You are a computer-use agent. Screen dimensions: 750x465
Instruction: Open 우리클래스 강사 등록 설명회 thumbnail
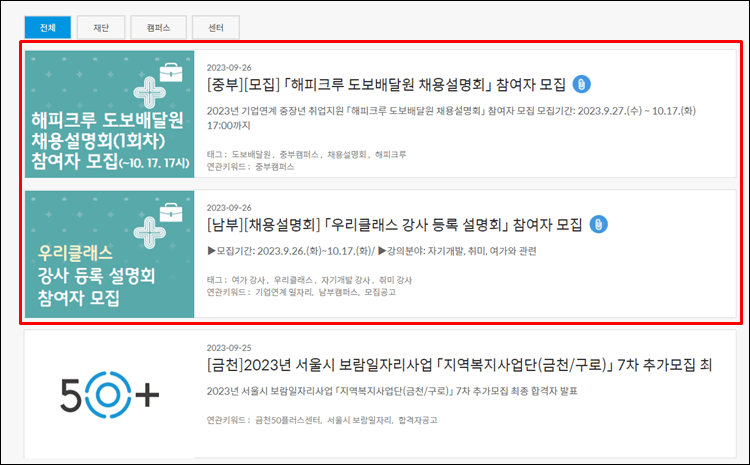[110, 254]
